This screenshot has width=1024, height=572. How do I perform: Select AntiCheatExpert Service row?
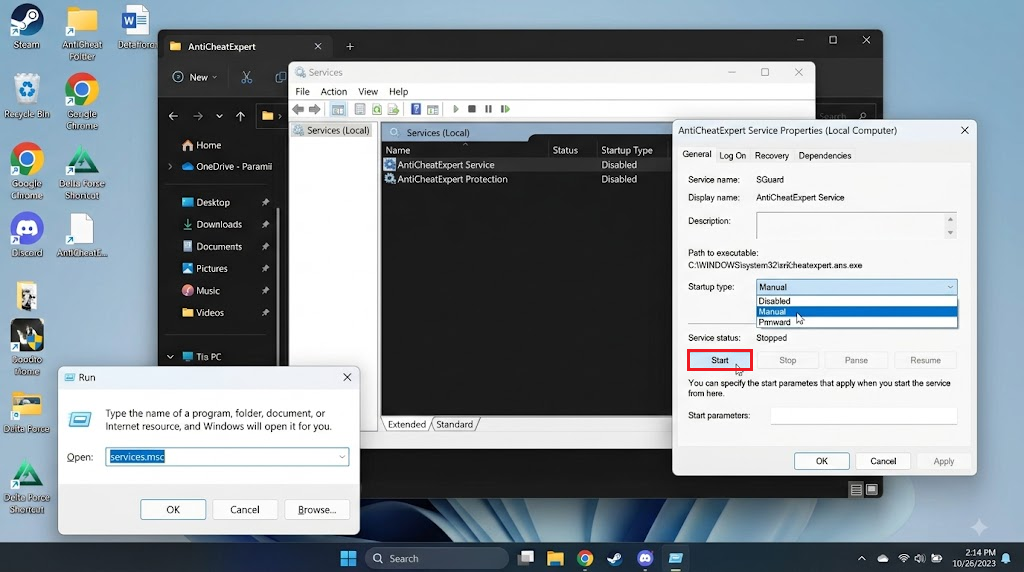click(x=526, y=165)
